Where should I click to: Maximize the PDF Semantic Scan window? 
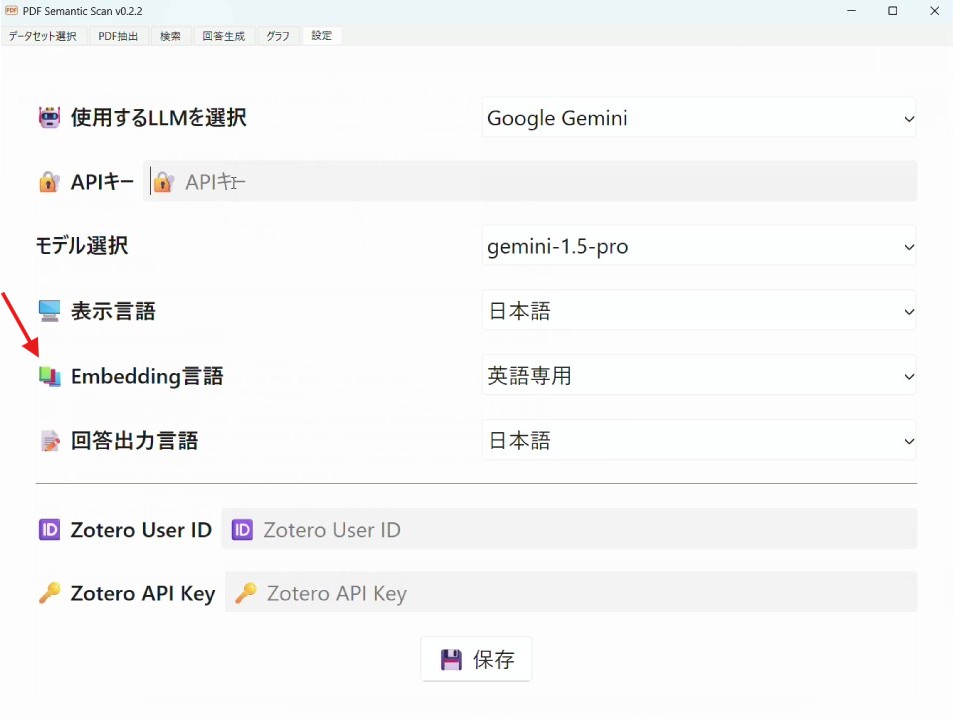(x=892, y=11)
